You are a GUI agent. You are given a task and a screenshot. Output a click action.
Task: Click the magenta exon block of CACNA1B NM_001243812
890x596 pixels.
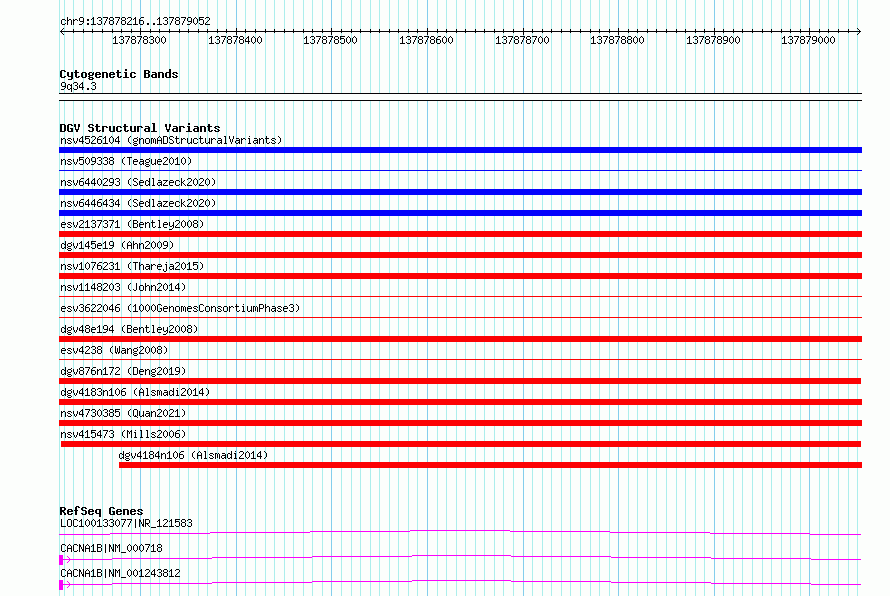[61, 585]
